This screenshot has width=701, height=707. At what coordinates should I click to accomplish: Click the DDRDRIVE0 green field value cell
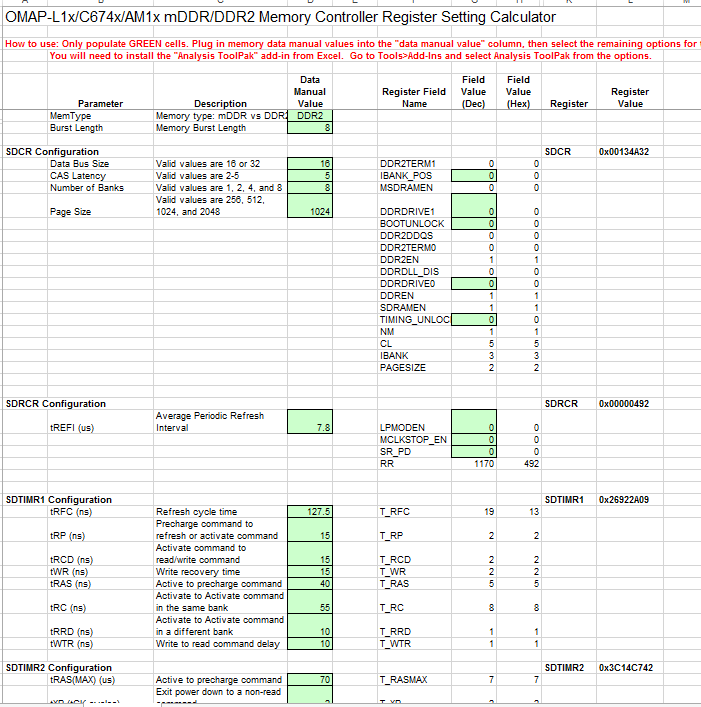(474, 284)
